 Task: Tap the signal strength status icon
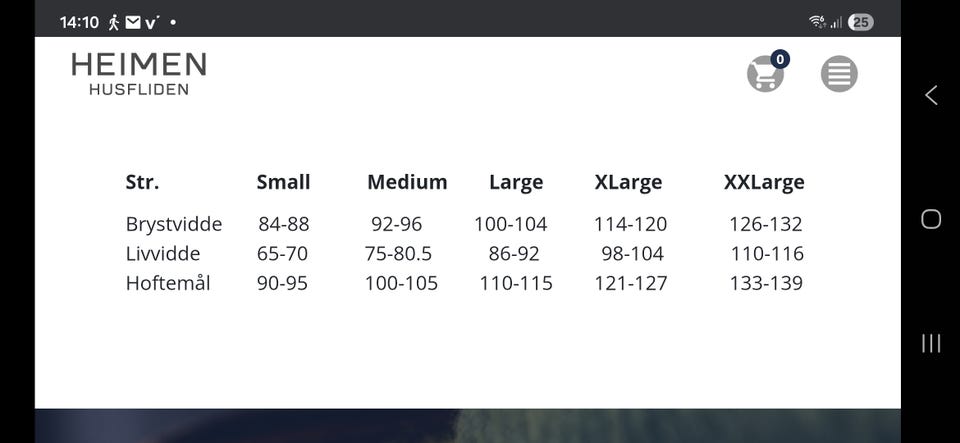pos(836,22)
